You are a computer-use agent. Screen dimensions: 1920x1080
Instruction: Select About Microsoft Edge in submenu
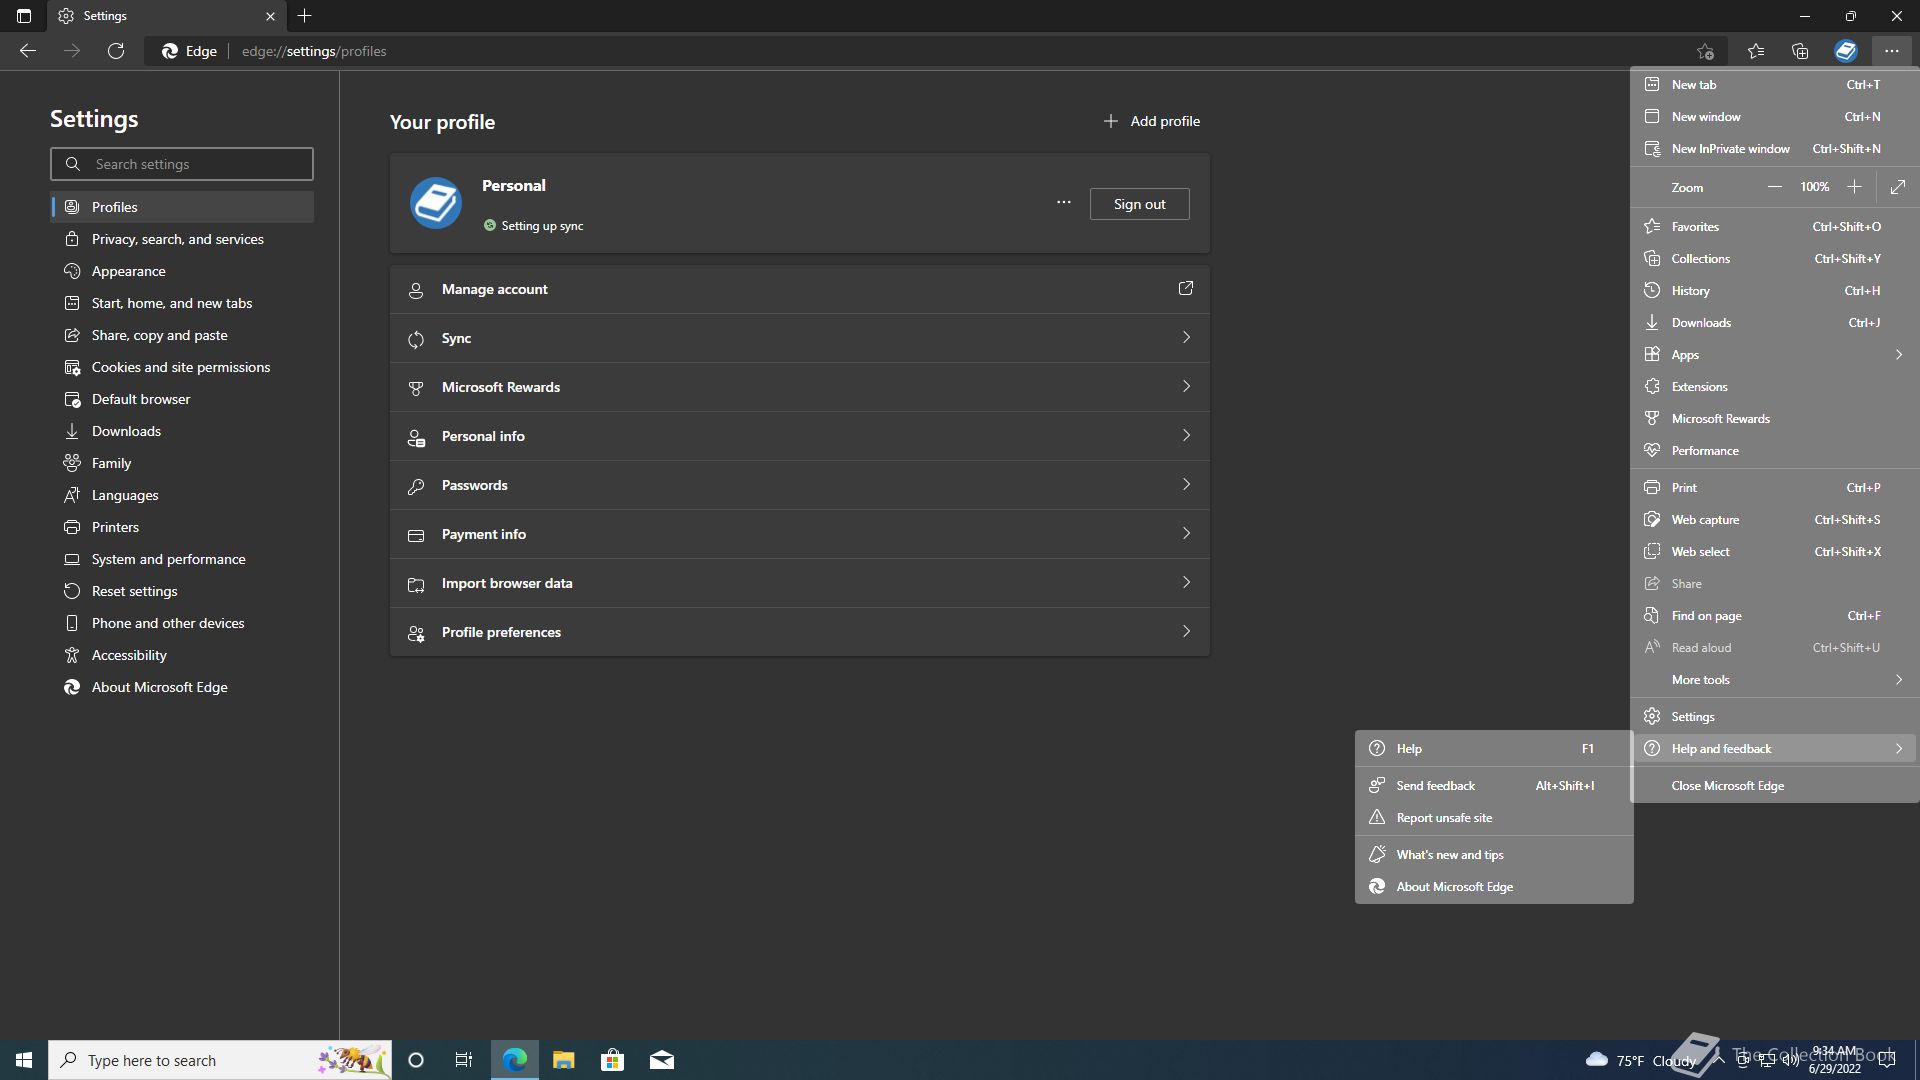(1494, 887)
